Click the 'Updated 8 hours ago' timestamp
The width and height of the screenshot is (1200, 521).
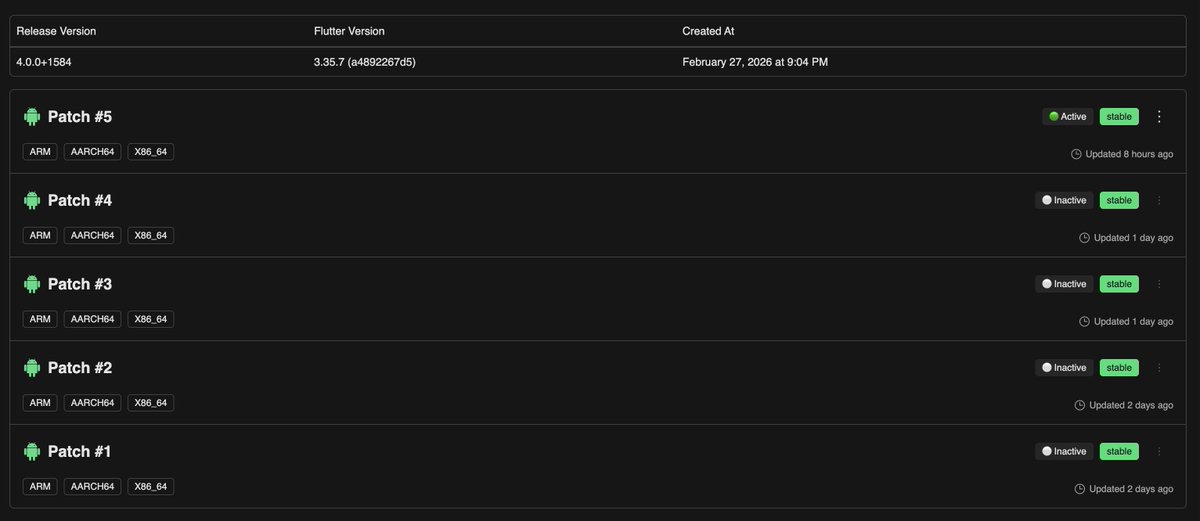click(1130, 154)
